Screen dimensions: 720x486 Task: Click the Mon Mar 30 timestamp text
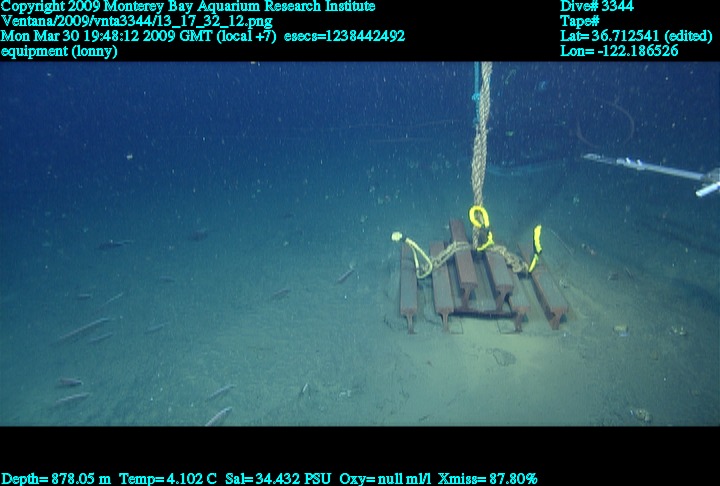click(x=140, y=36)
